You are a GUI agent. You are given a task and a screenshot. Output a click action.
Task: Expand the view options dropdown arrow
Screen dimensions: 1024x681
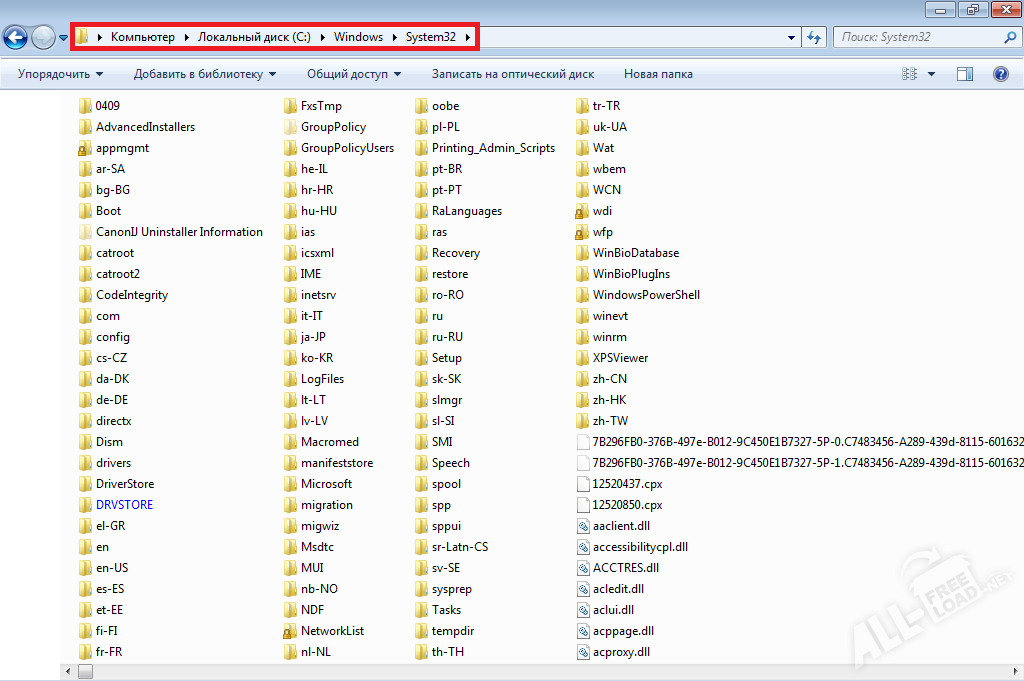click(x=932, y=74)
